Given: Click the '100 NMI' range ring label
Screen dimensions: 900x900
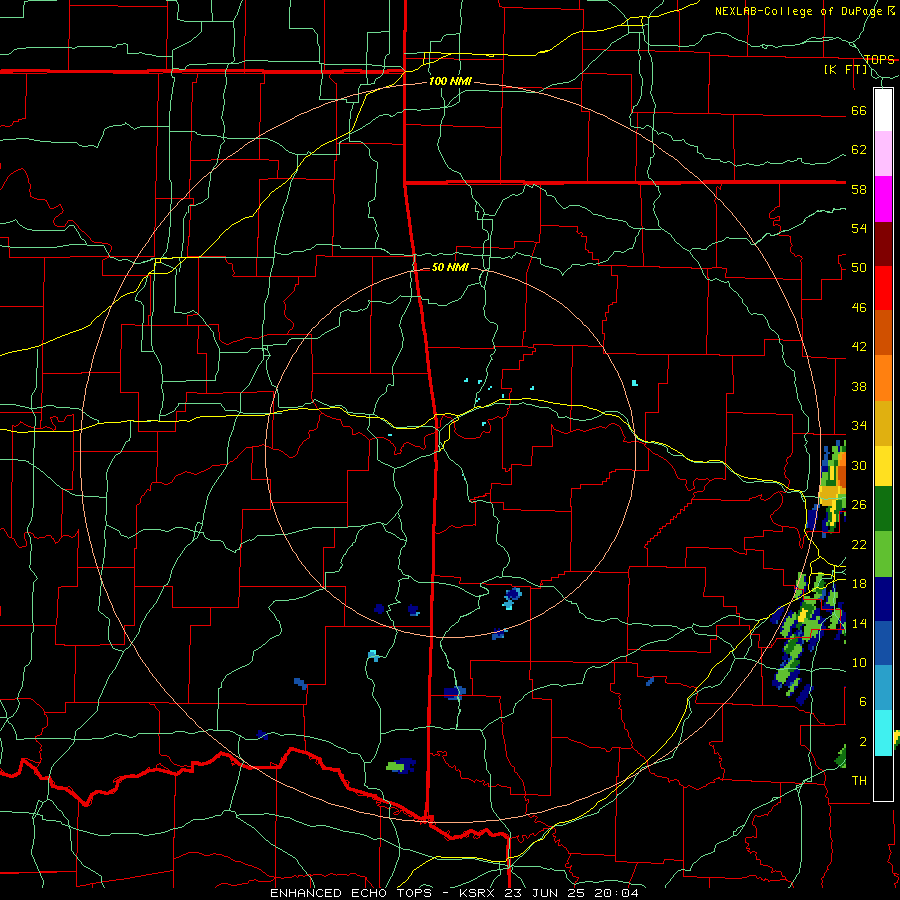Looking at the screenshot, I should [450, 82].
